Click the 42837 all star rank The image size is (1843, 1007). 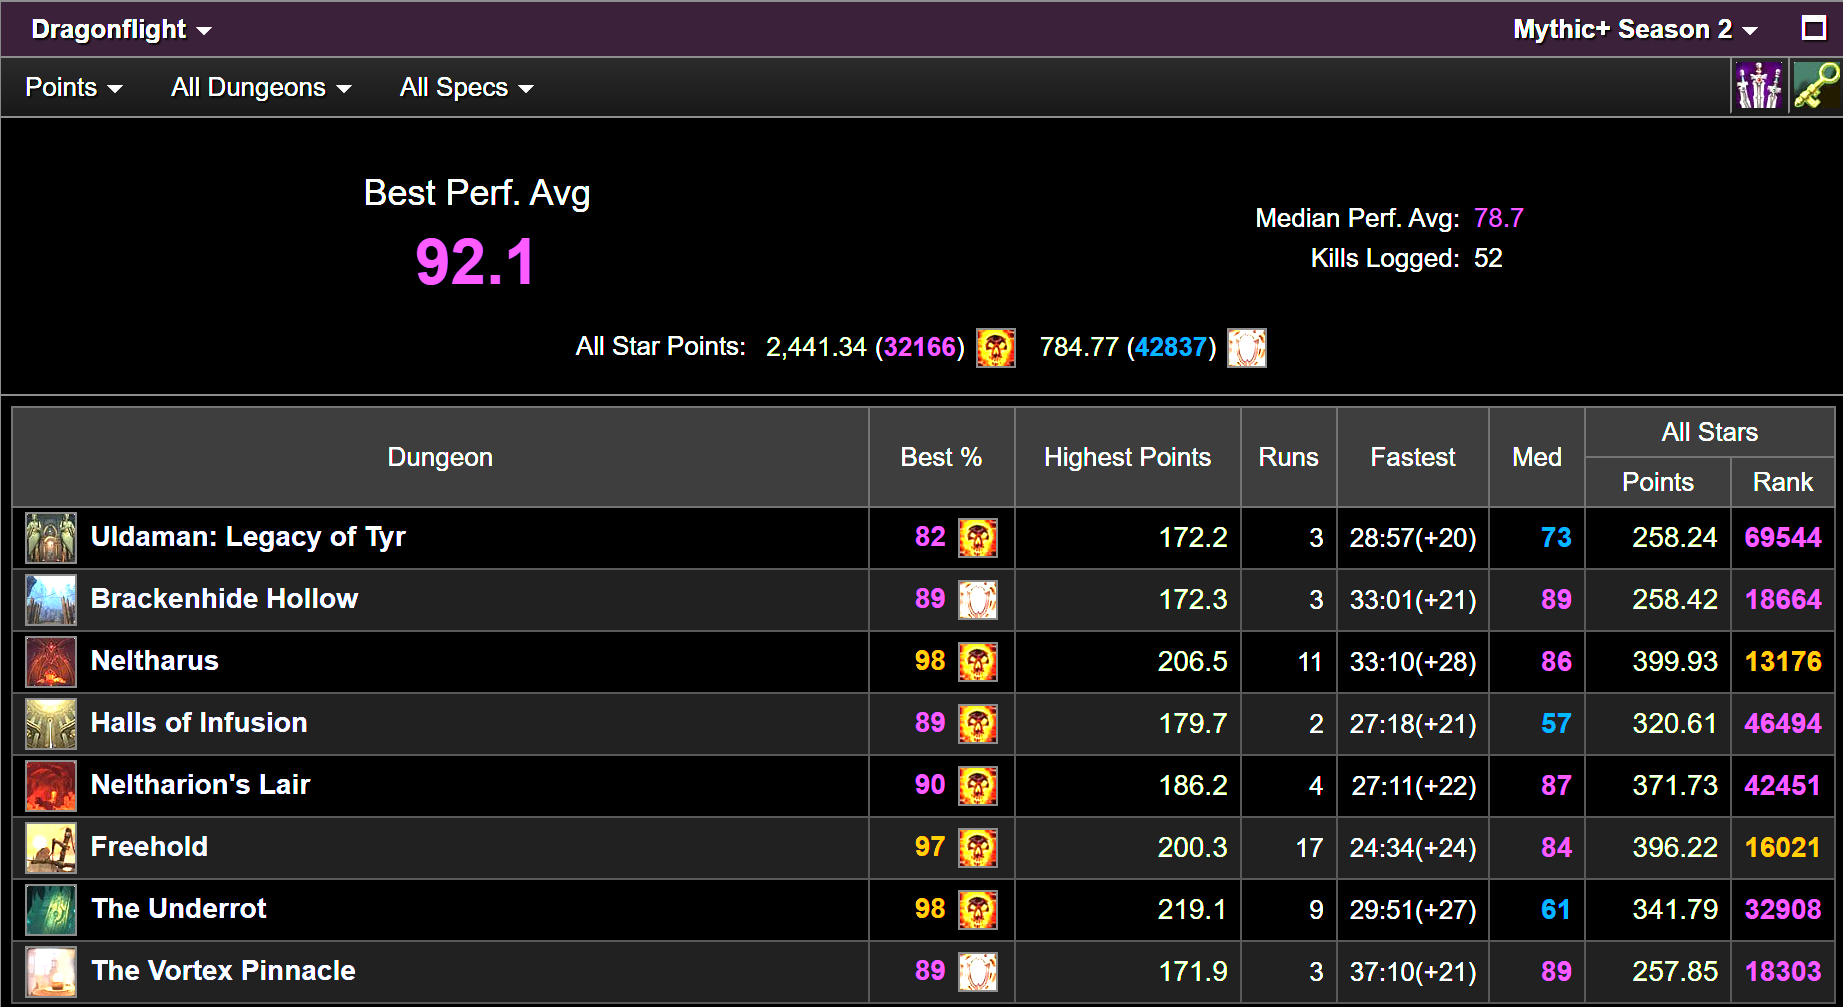click(1171, 347)
